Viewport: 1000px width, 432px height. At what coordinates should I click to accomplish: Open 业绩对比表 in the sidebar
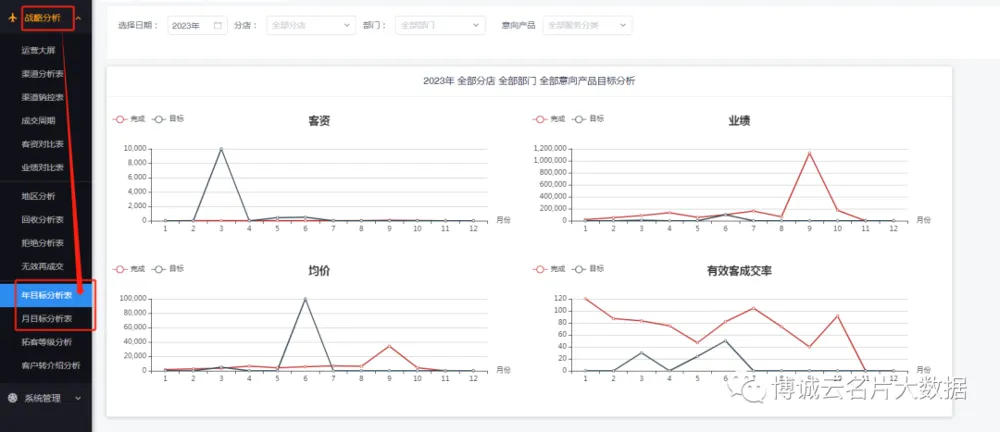tap(43, 167)
